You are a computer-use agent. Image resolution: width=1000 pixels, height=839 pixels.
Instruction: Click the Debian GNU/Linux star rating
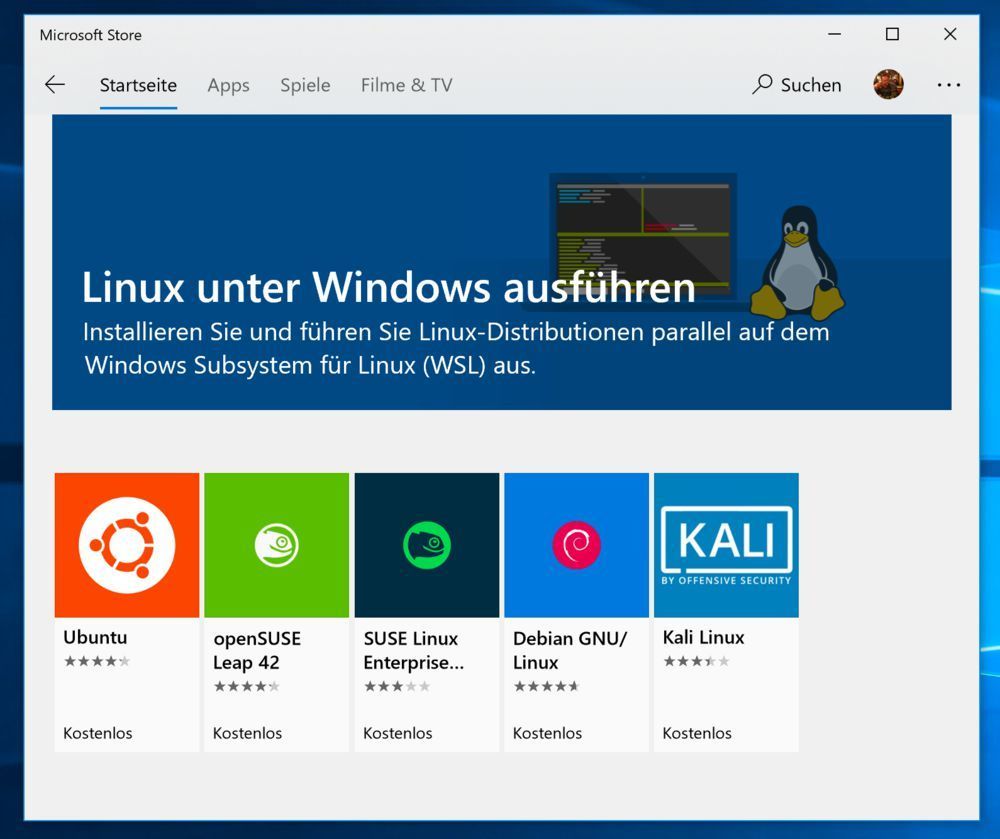point(547,687)
